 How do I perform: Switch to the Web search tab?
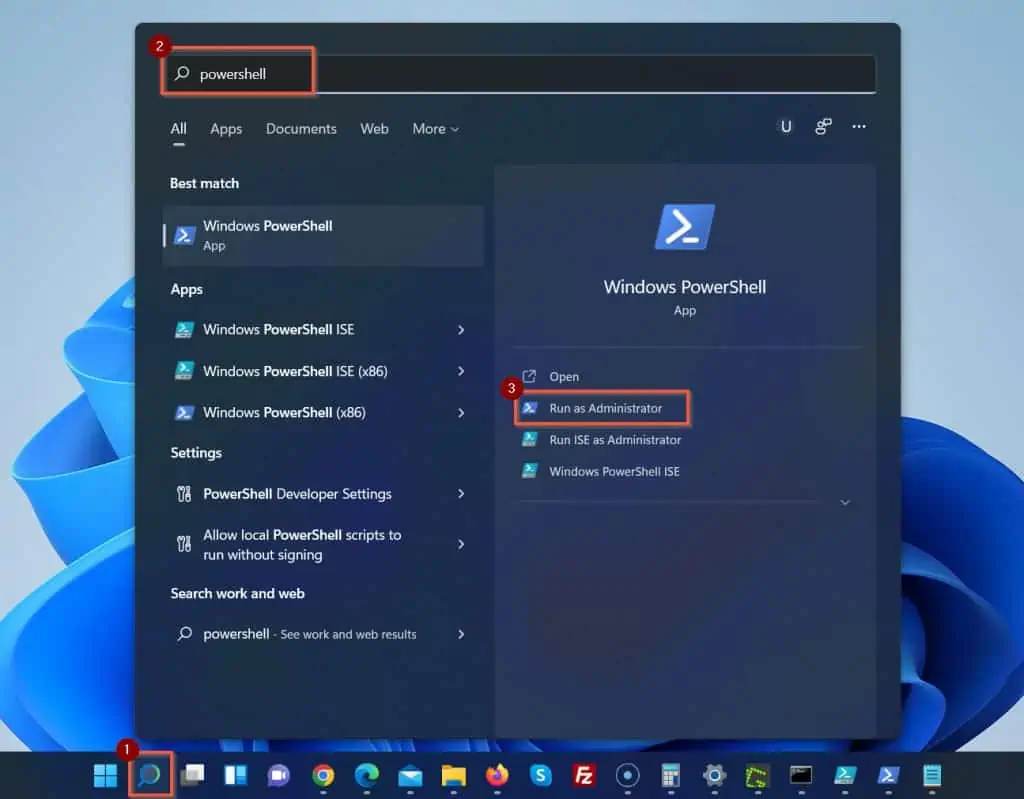[x=374, y=129]
